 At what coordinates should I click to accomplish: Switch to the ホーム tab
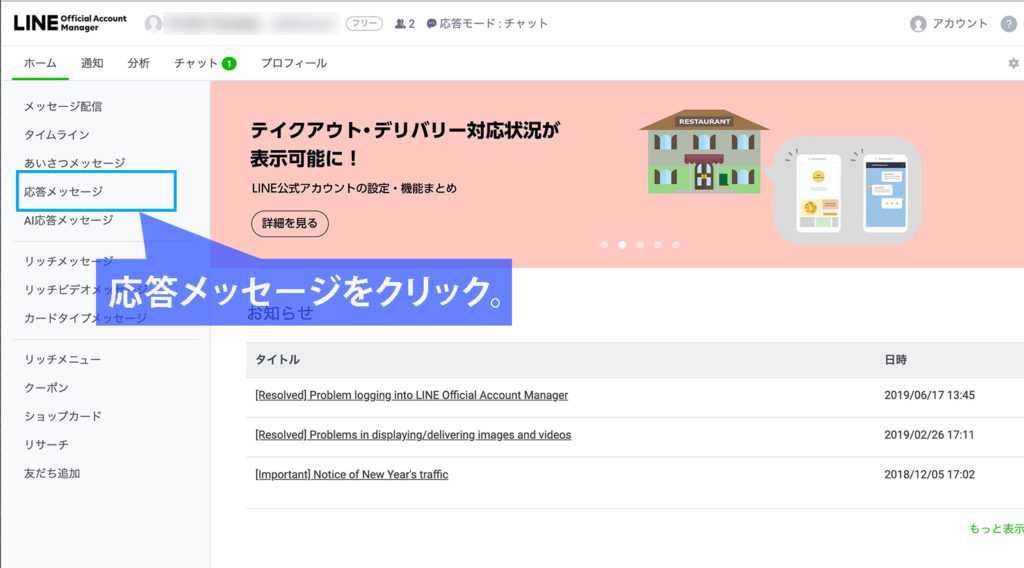tap(40, 63)
